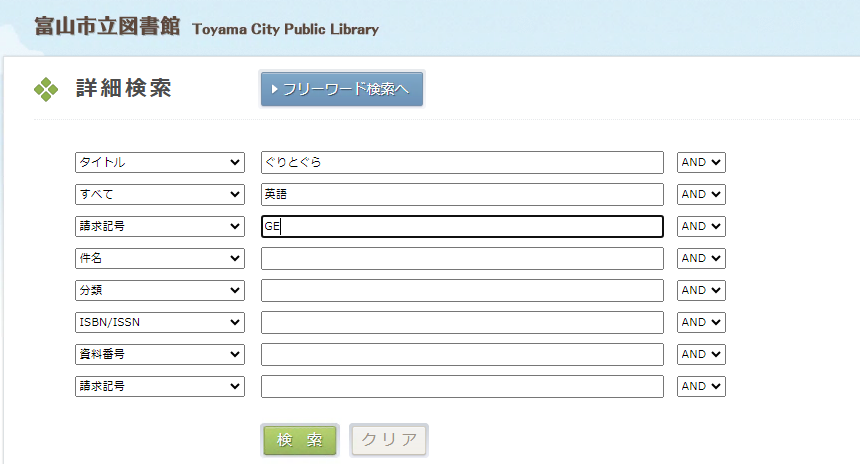Open the ISBN/ISSN search-field dropdown
Screen dimensions: 860x464
pyautogui.click(x=160, y=322)
